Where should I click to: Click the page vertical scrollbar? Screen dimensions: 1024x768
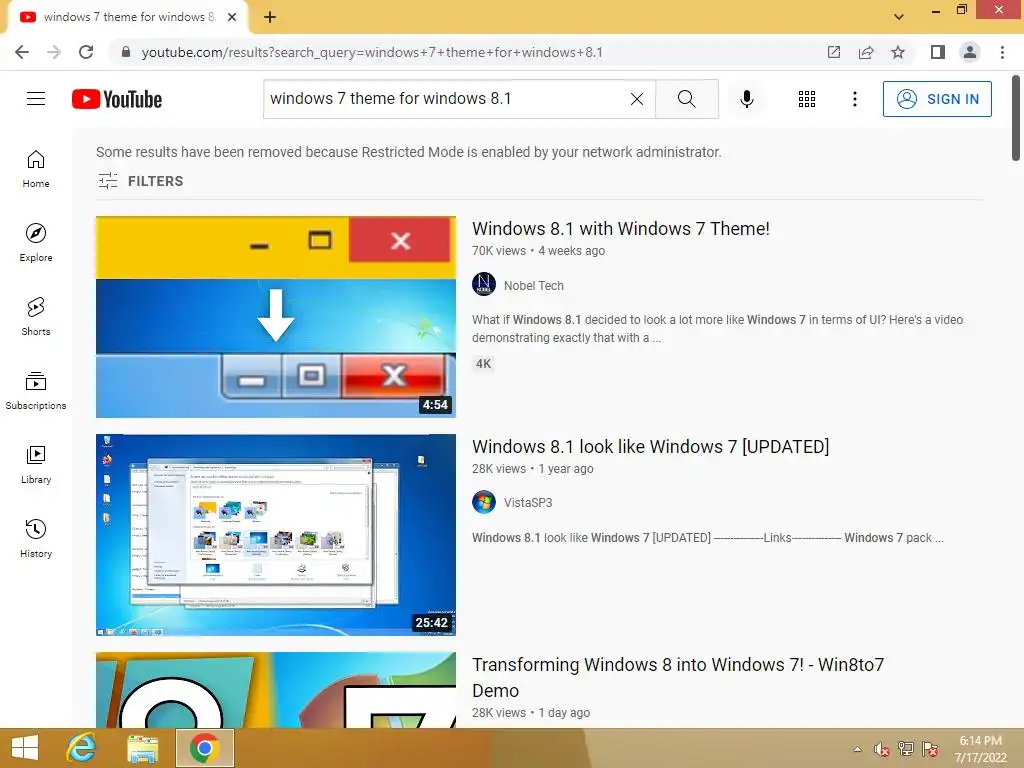click(x=1016, y=118)
